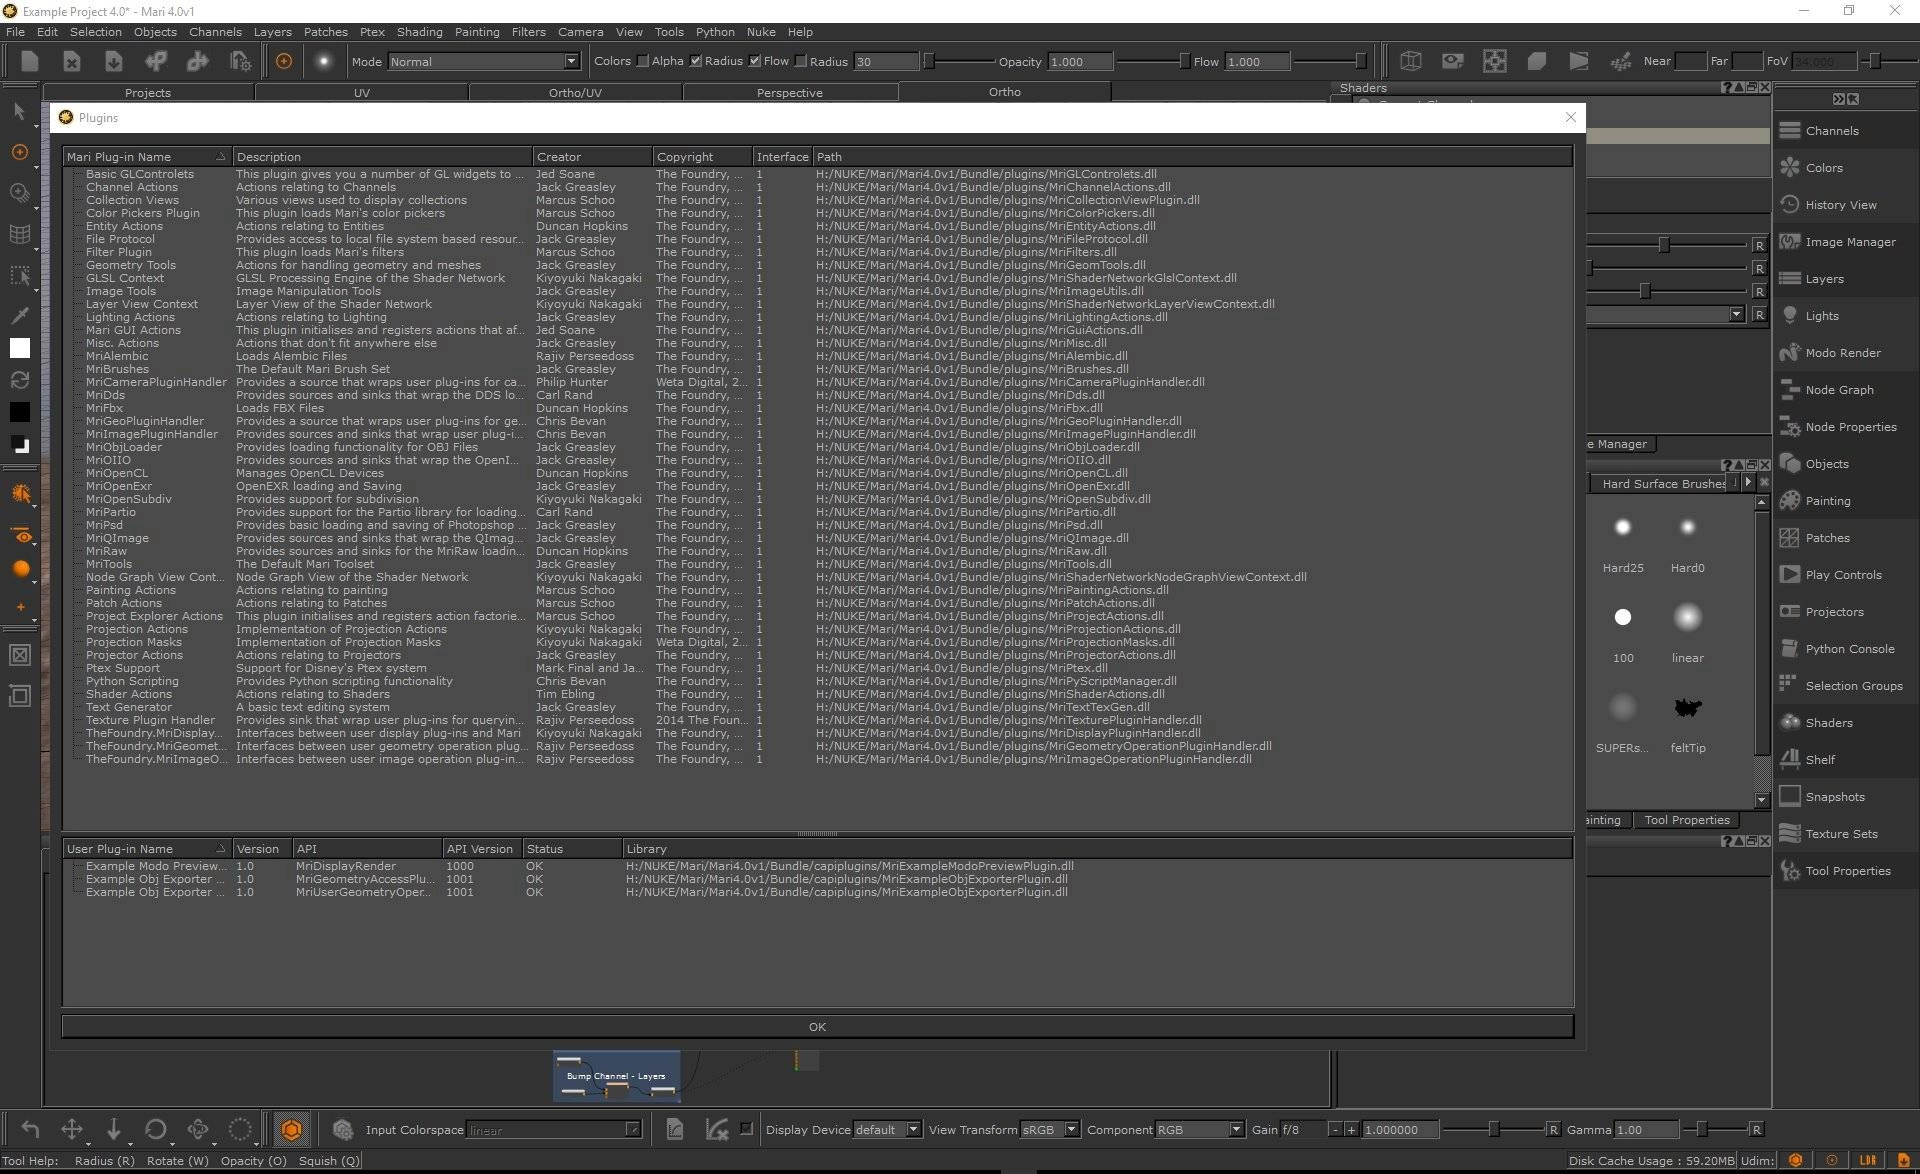The height and width of the screenshot is (1174, 1920).
Task: Toggle the second Radius checkbox before value 30
Action: [x=801, y=61]
